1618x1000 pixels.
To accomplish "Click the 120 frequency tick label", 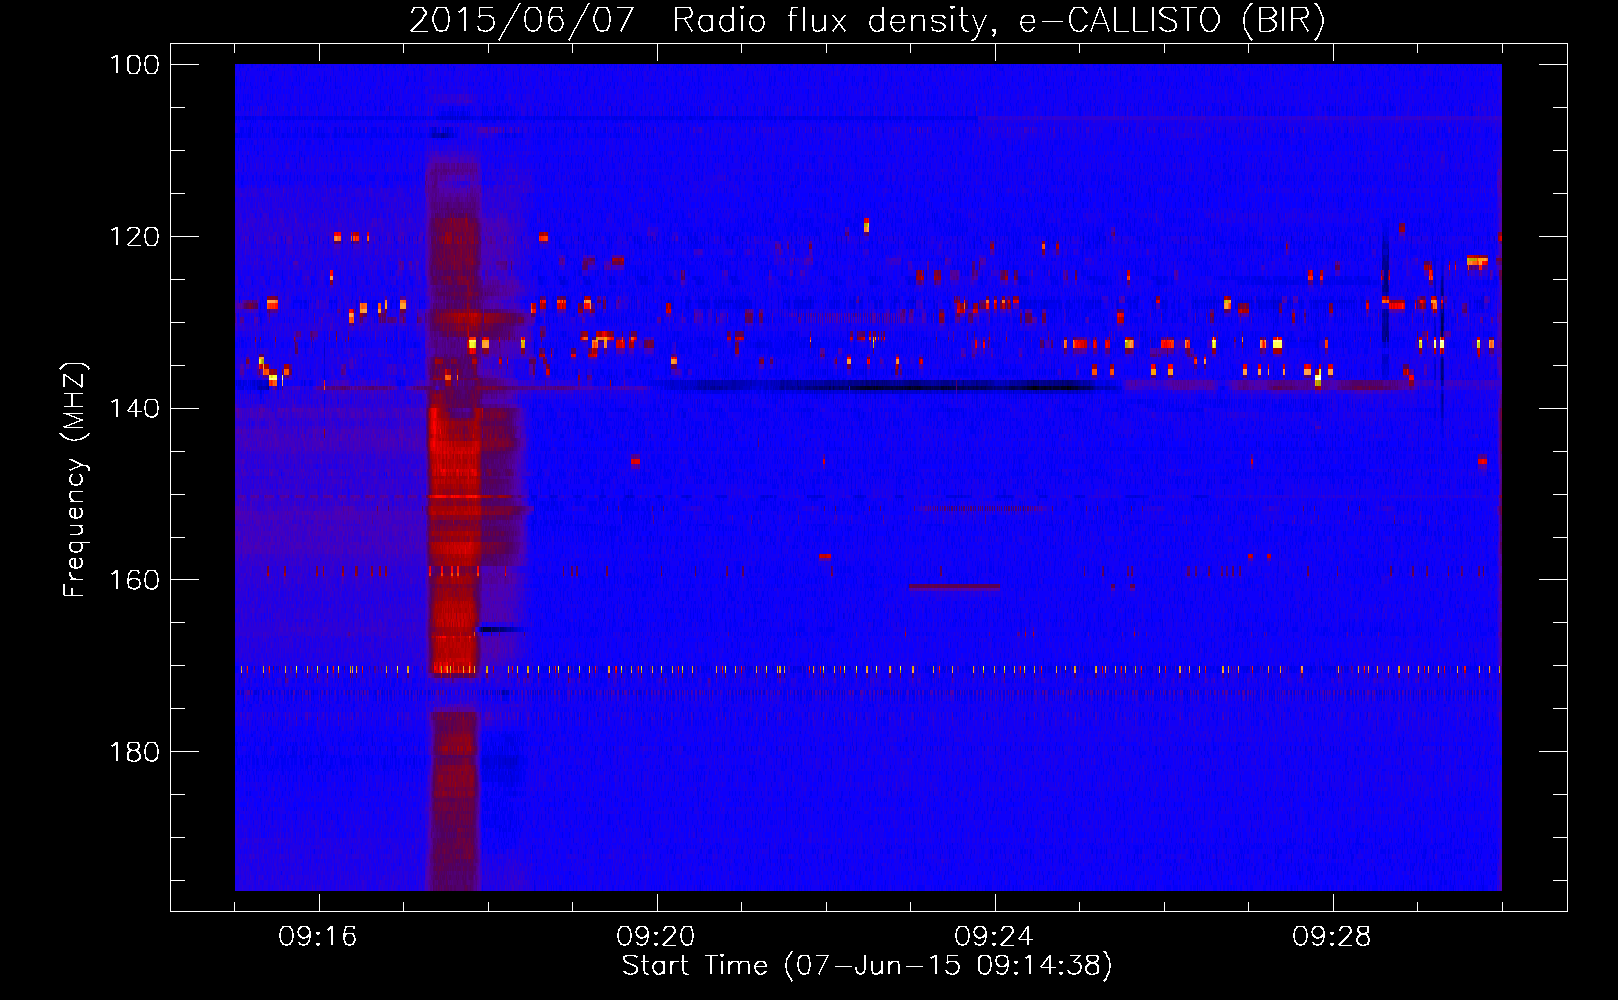I will [135, 237].
